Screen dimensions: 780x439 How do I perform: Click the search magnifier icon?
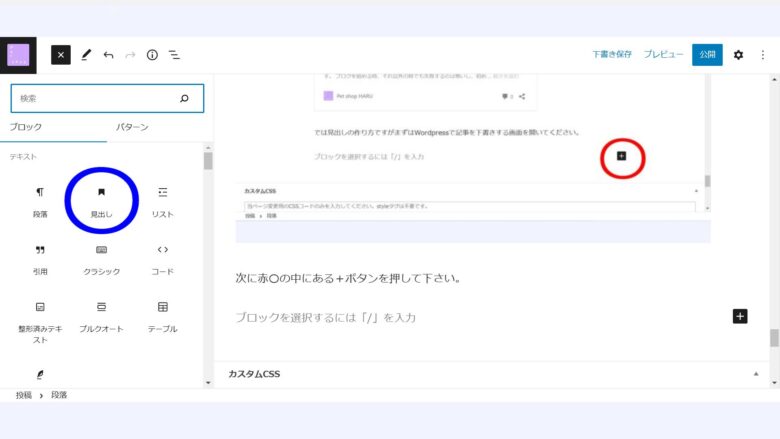coord(184,98)
